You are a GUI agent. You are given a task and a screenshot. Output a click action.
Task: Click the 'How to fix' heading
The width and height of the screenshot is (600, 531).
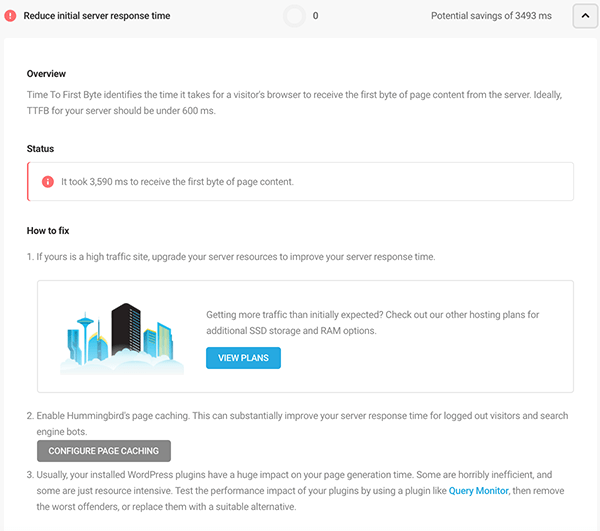click(x=48, y=231)
